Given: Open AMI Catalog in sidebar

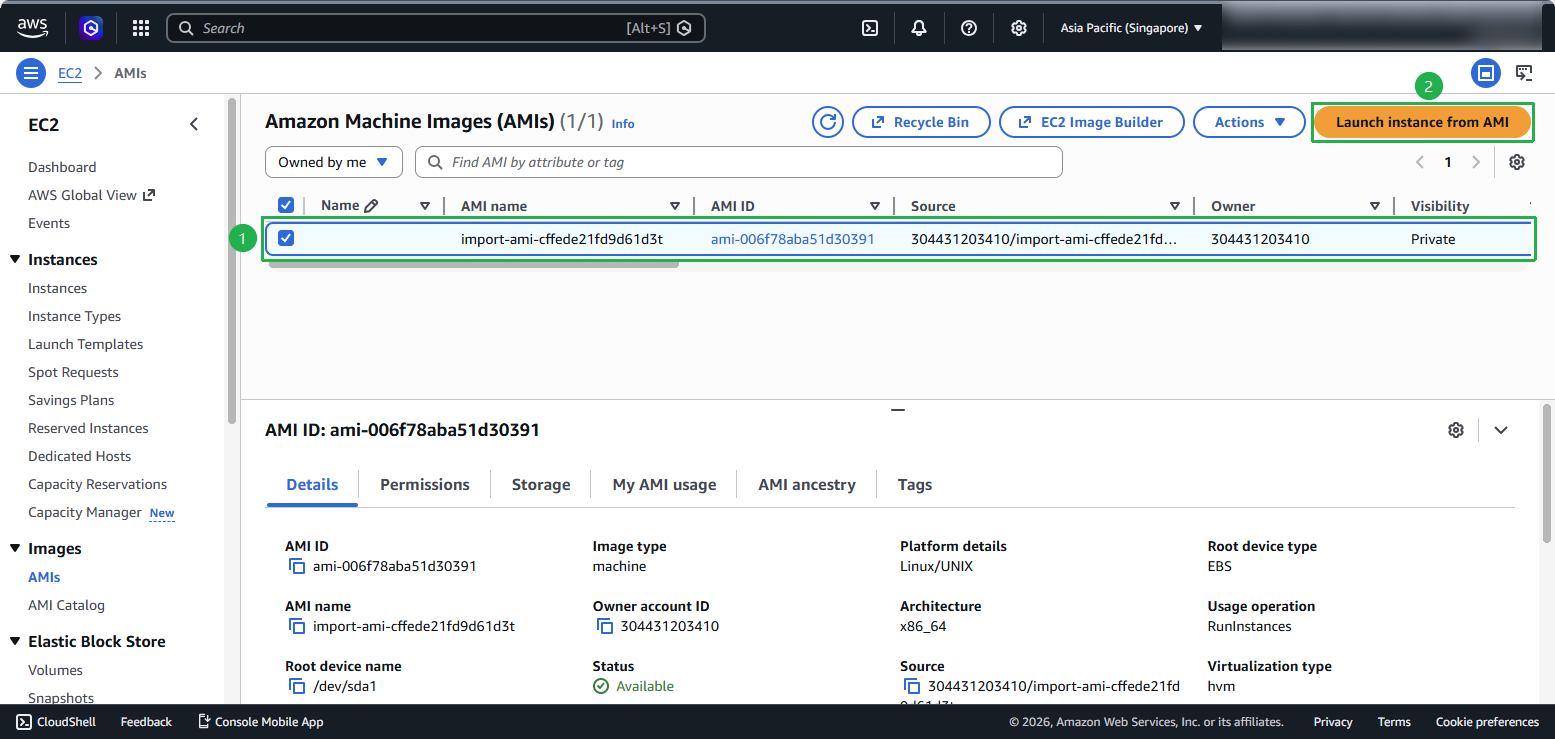Looking at the screenshot, I should pyautogui.click(x=66, y=605).
